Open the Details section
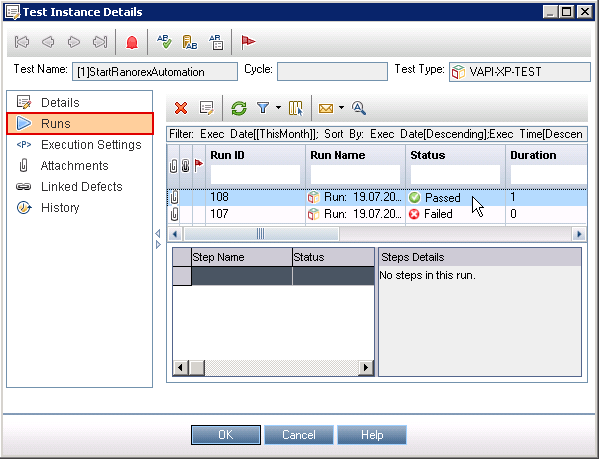 click(79, 102)
